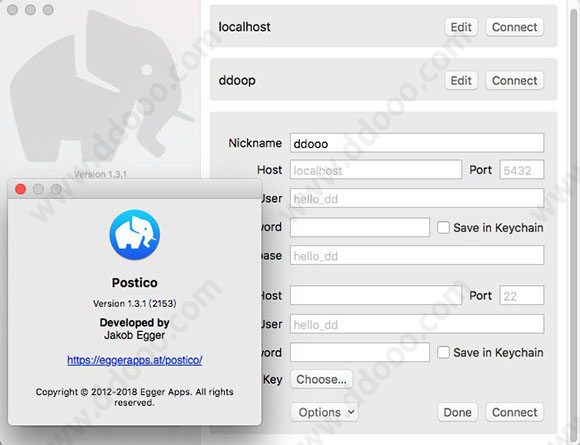
Task: Click the Version 1.3.1 (2153) text
Action: point(135,304)
